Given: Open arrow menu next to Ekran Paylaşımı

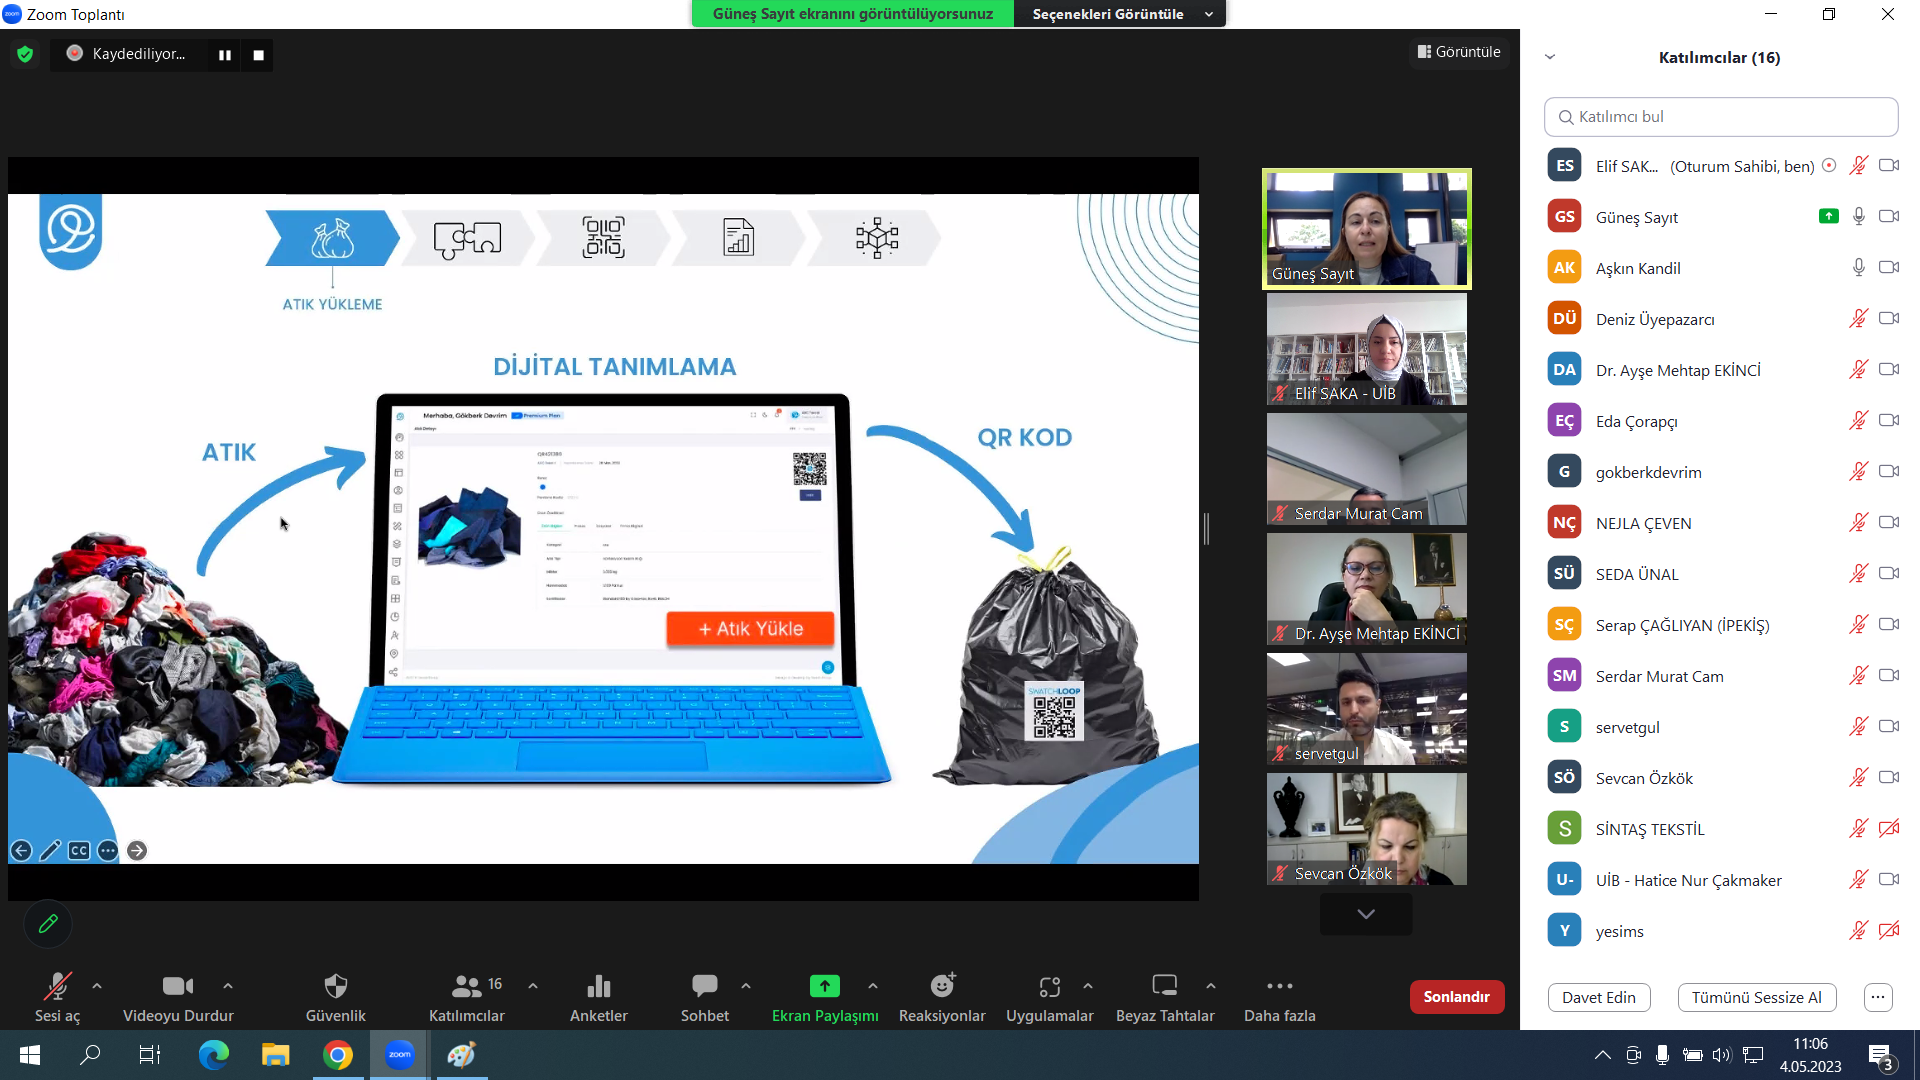Looking at the screenshot, I should click(x=873, y=986).
